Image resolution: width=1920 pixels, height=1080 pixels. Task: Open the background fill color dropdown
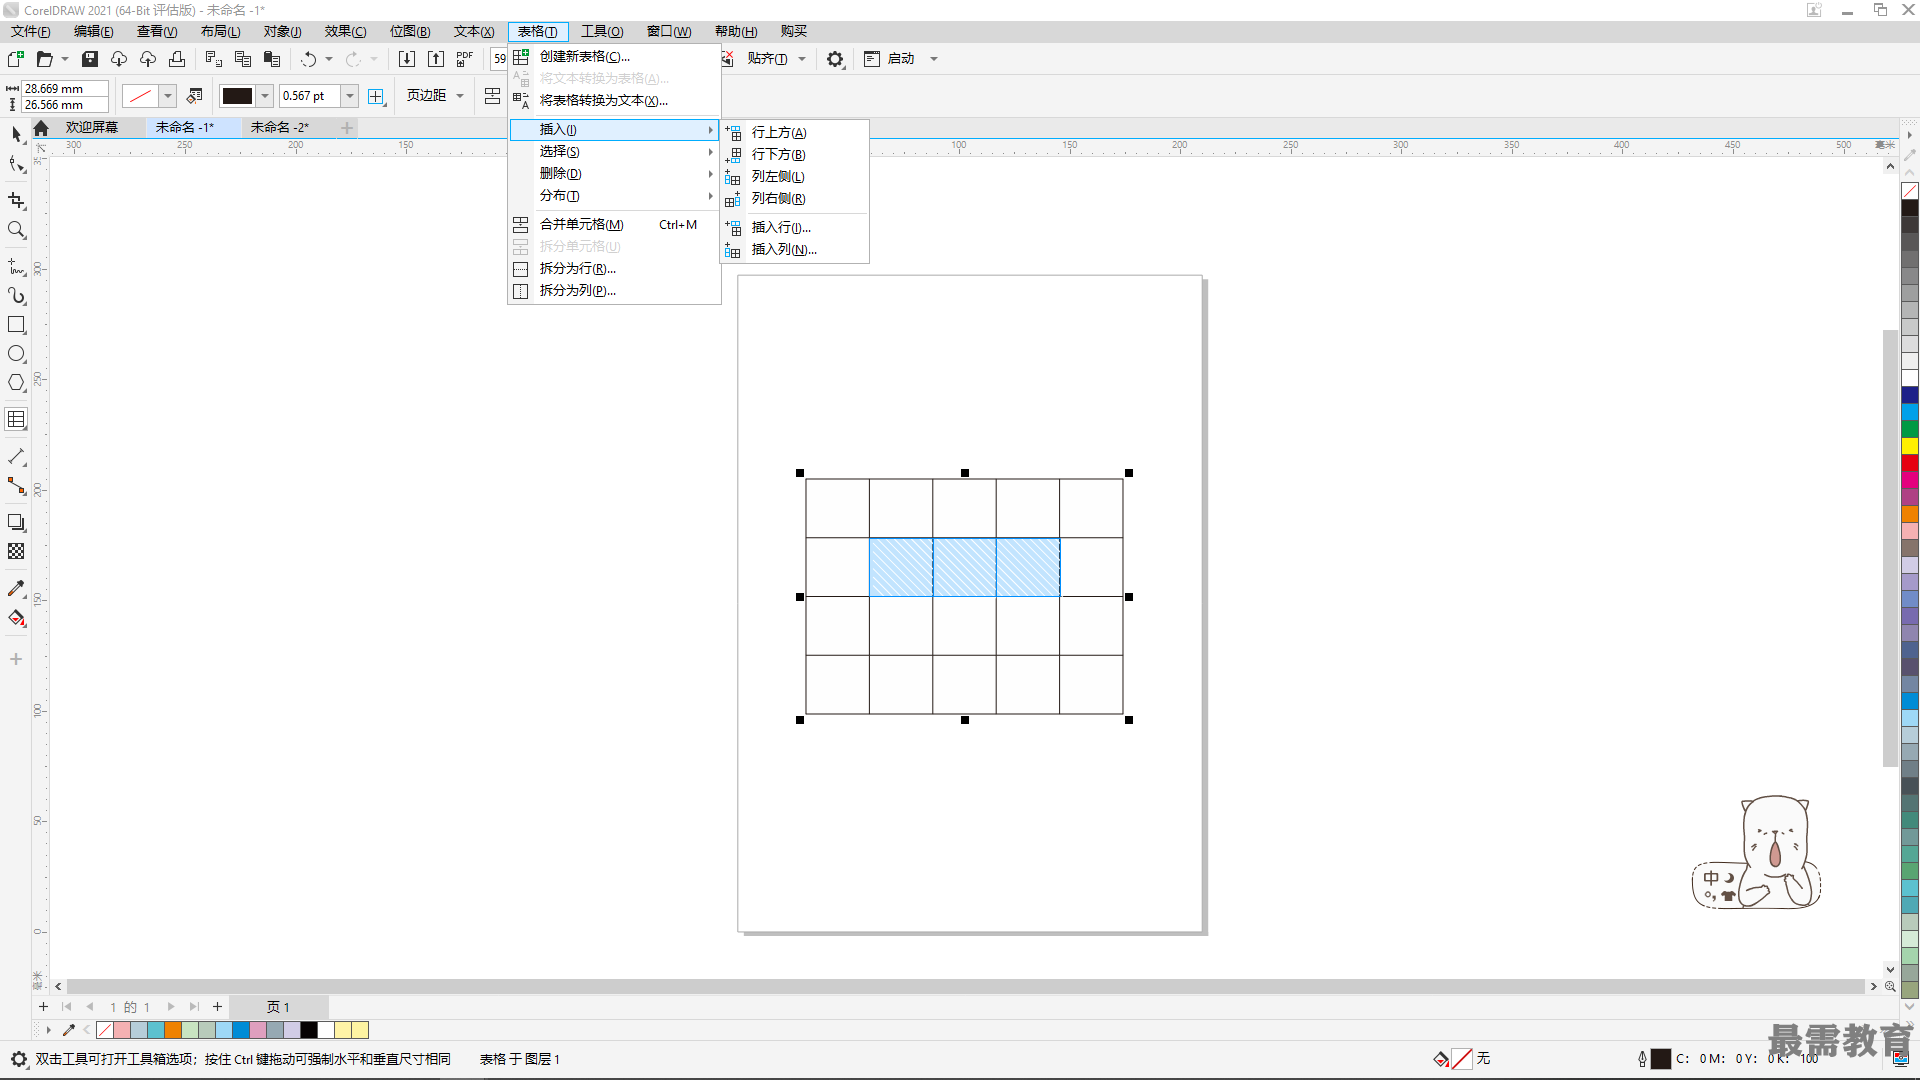[x=168, y=96]
